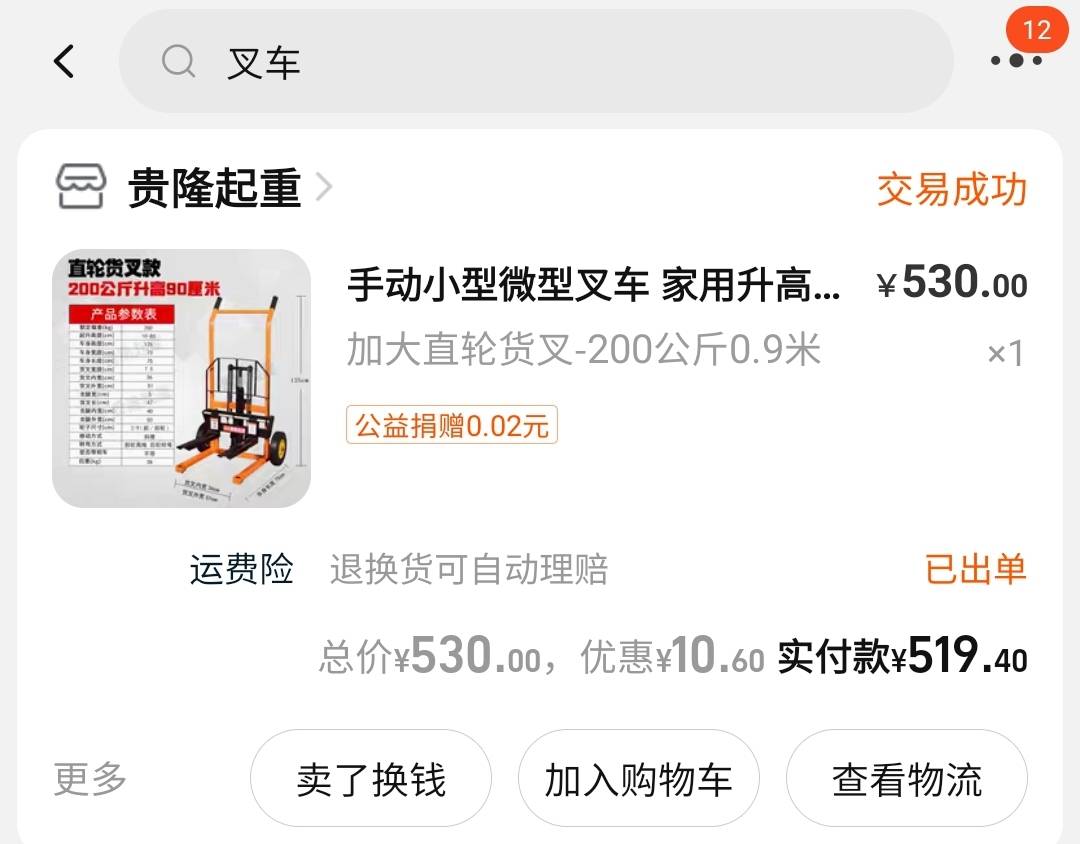
Task: Select variant text 加大直轮货叉-200公斤0.9米
Action: 583,349
